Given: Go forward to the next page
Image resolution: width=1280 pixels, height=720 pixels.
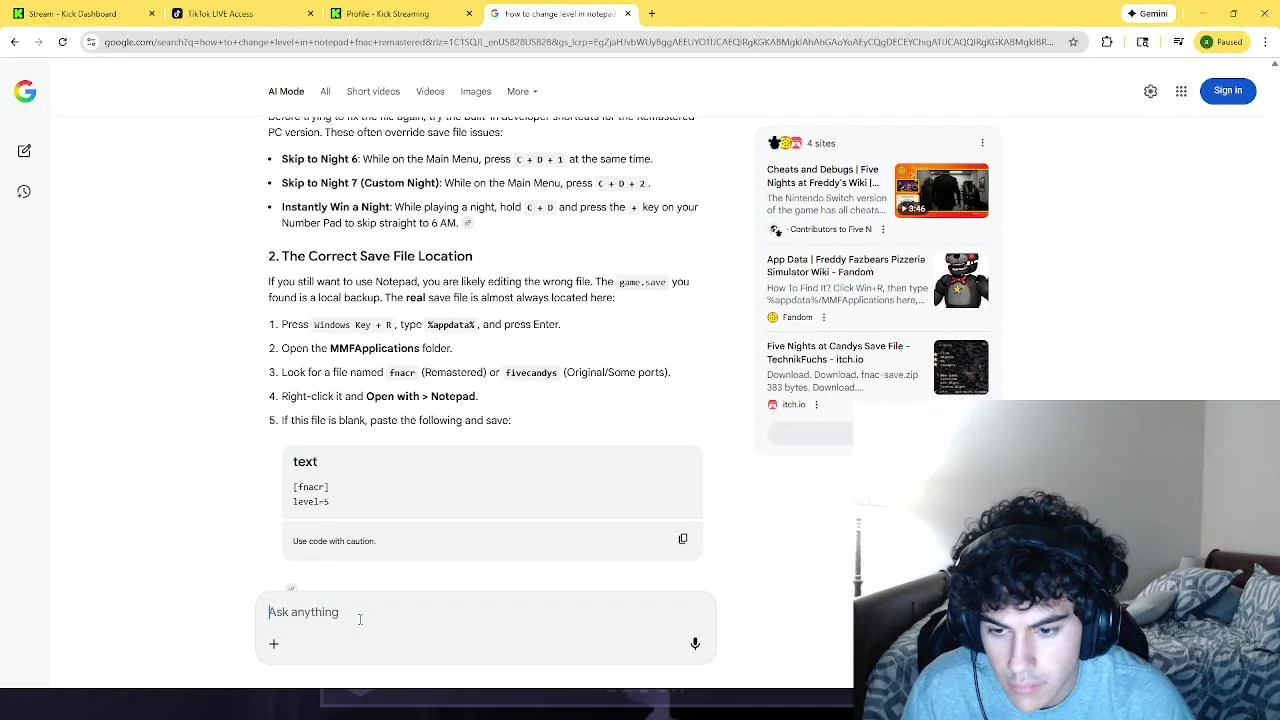Looking at the screenshot, I should (x=38, y=42).
